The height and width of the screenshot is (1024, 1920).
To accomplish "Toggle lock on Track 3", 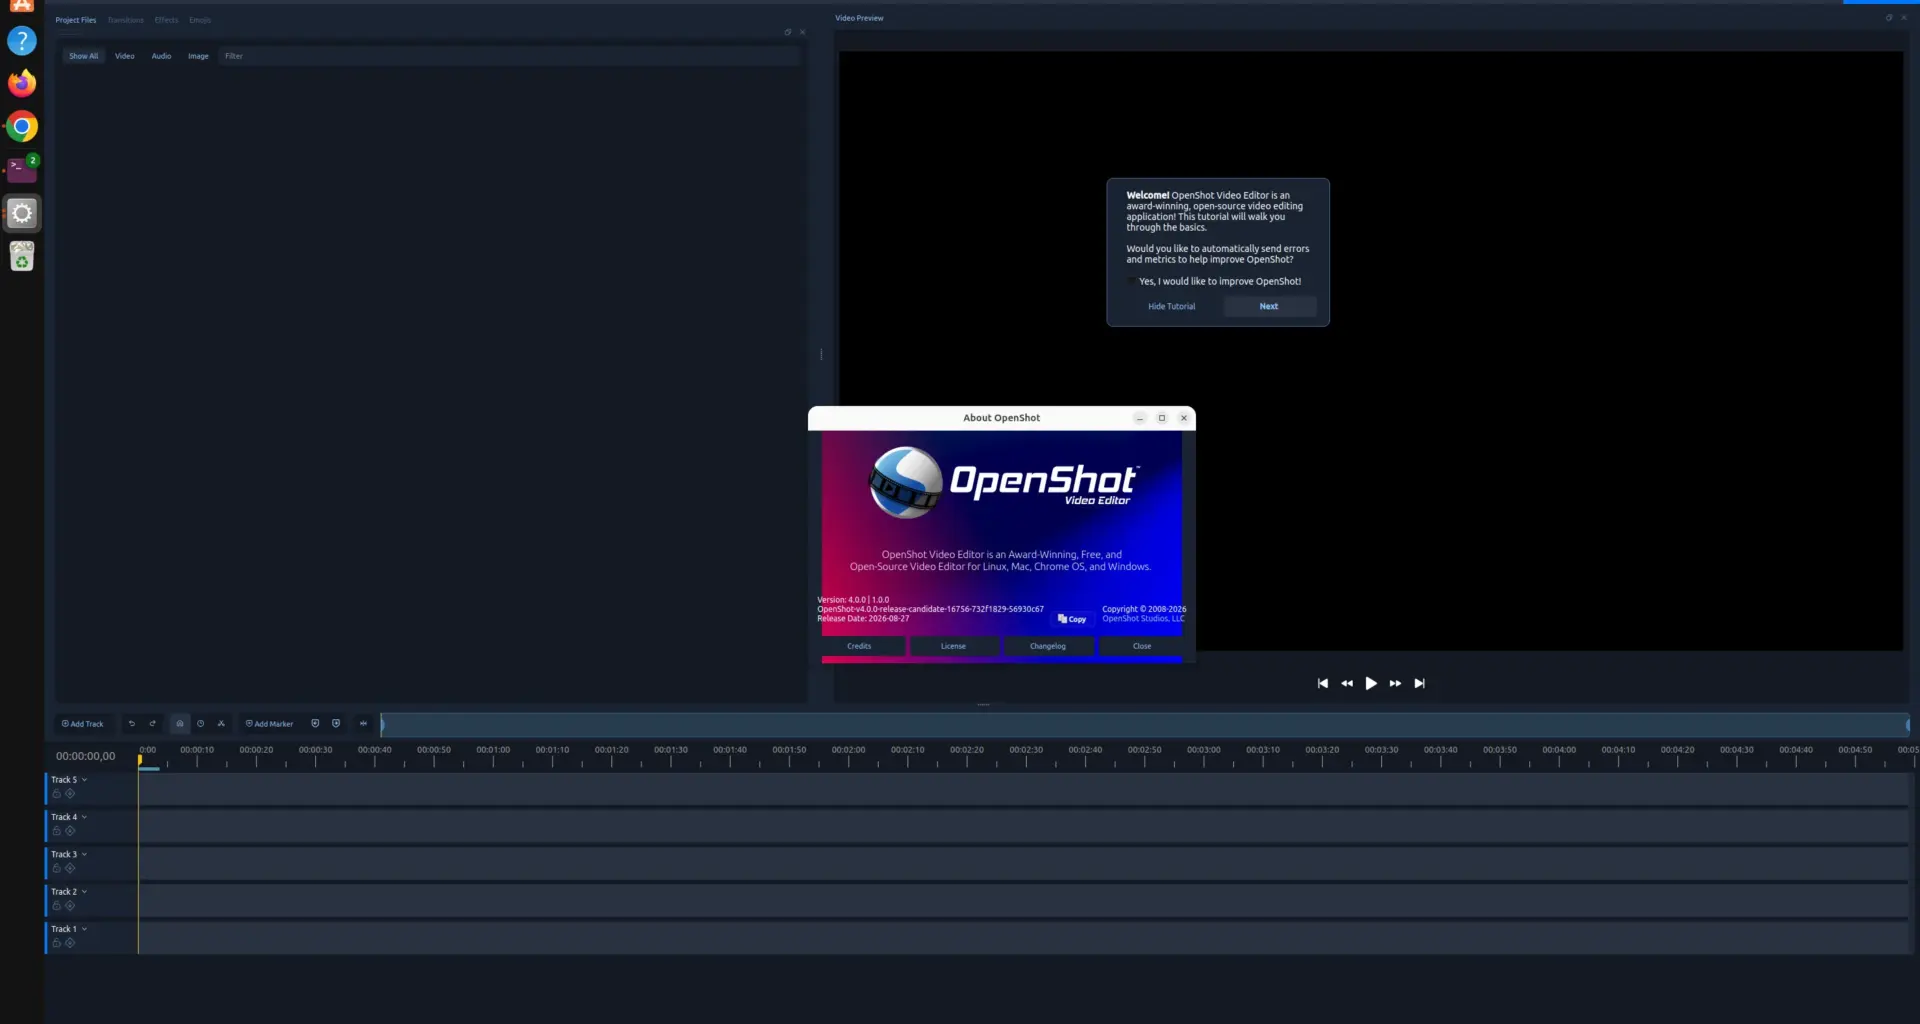I will coord(57,868).
